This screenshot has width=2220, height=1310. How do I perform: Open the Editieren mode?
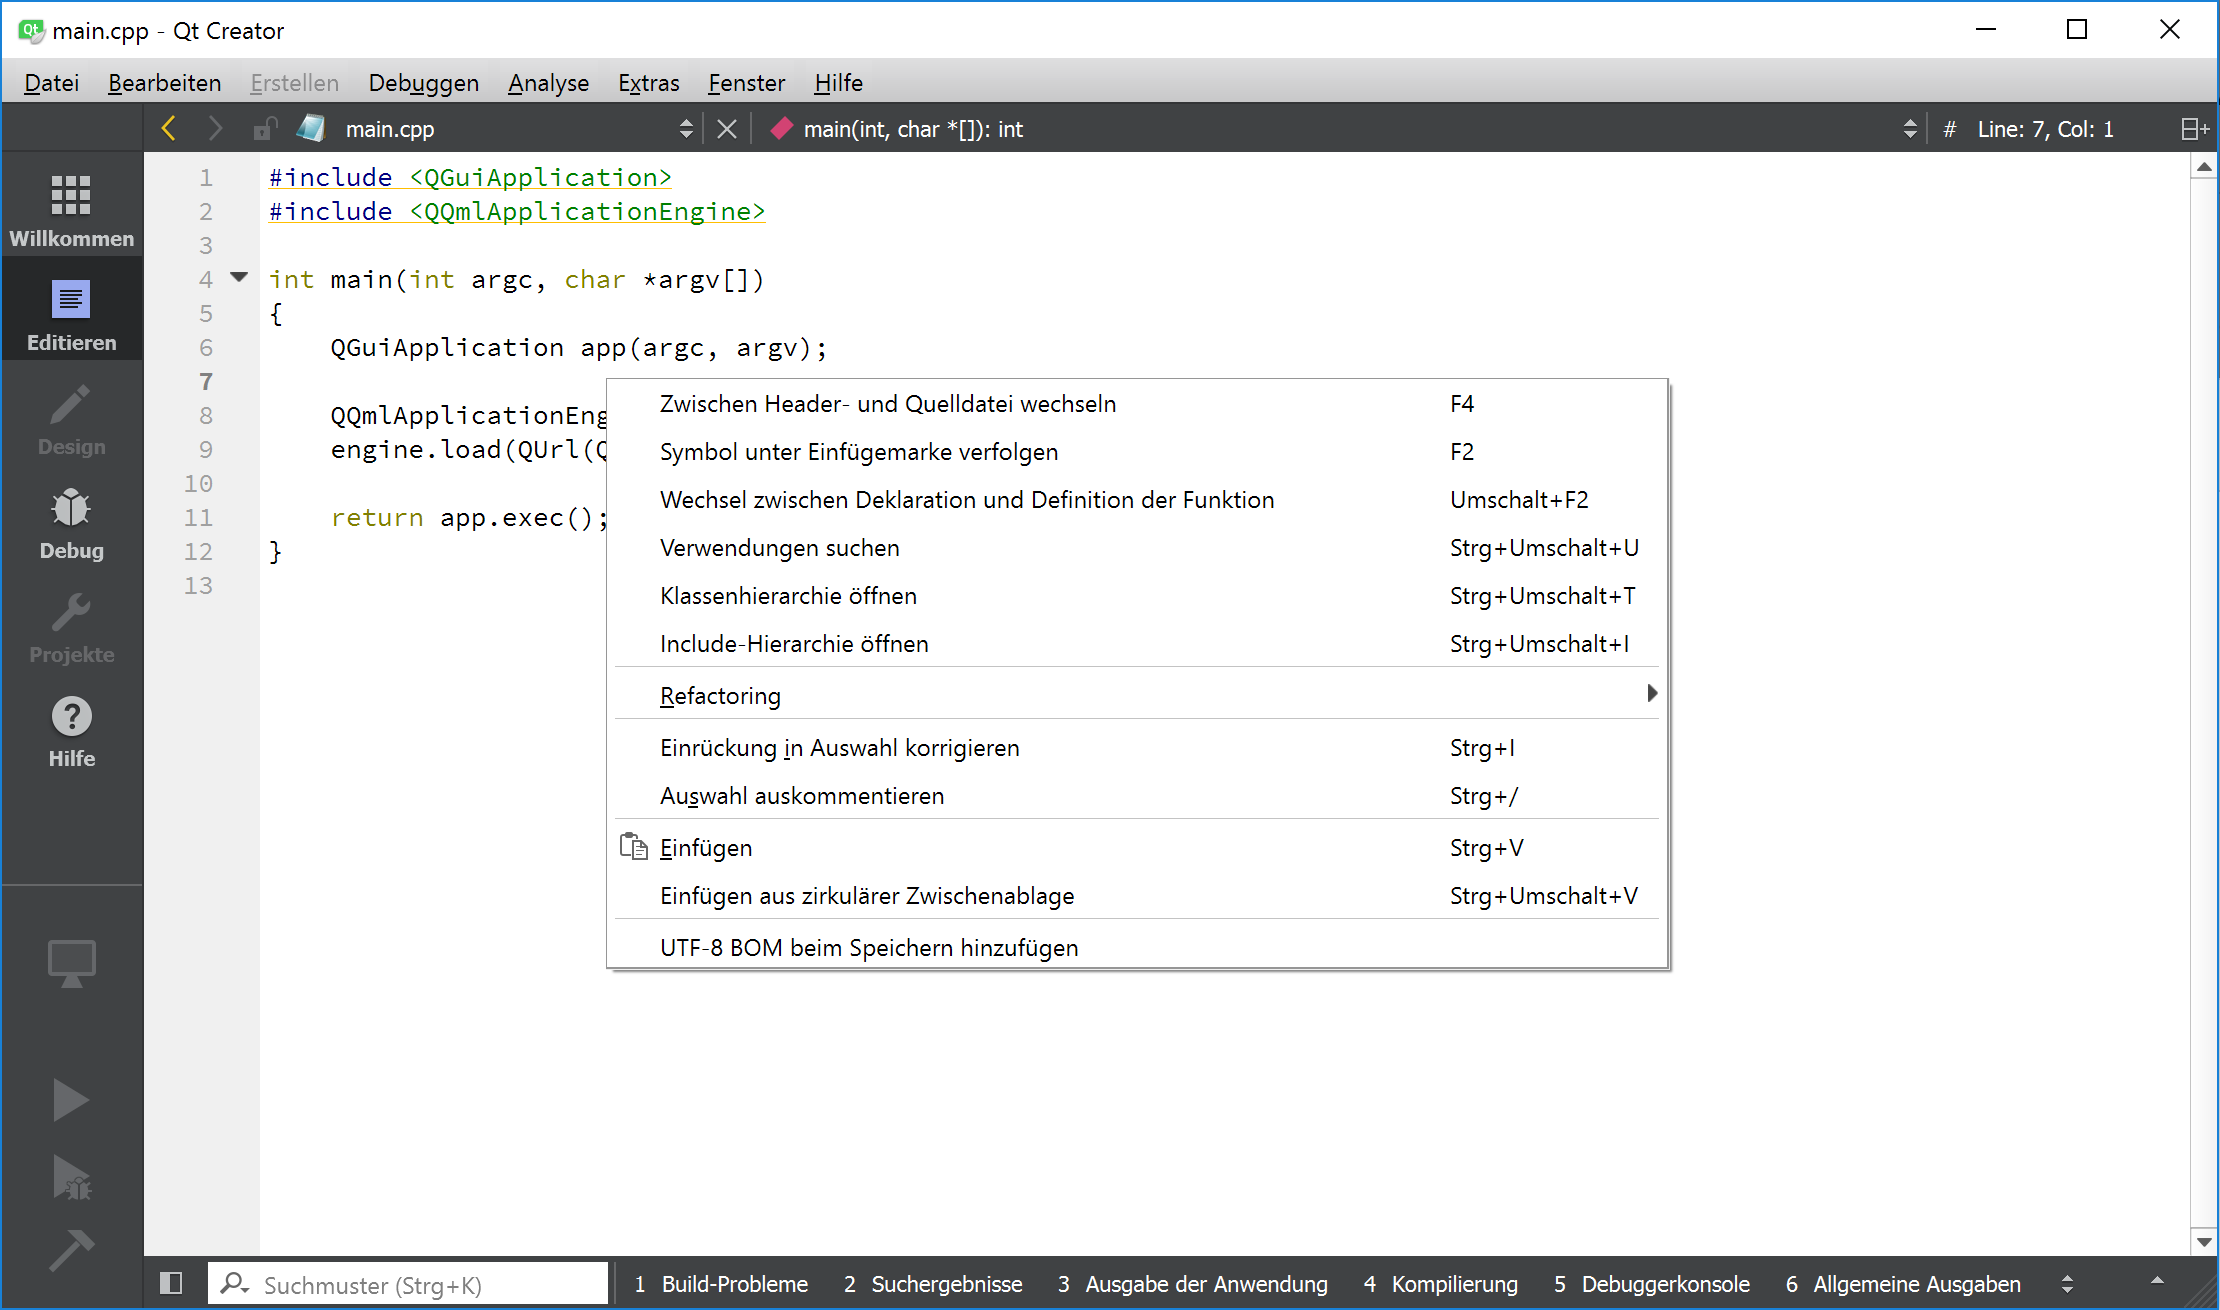click(x=71, y=314)
